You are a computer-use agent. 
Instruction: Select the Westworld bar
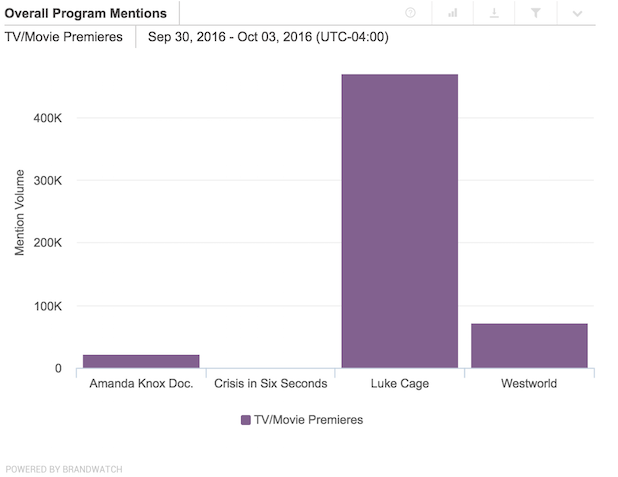point(529,346)
